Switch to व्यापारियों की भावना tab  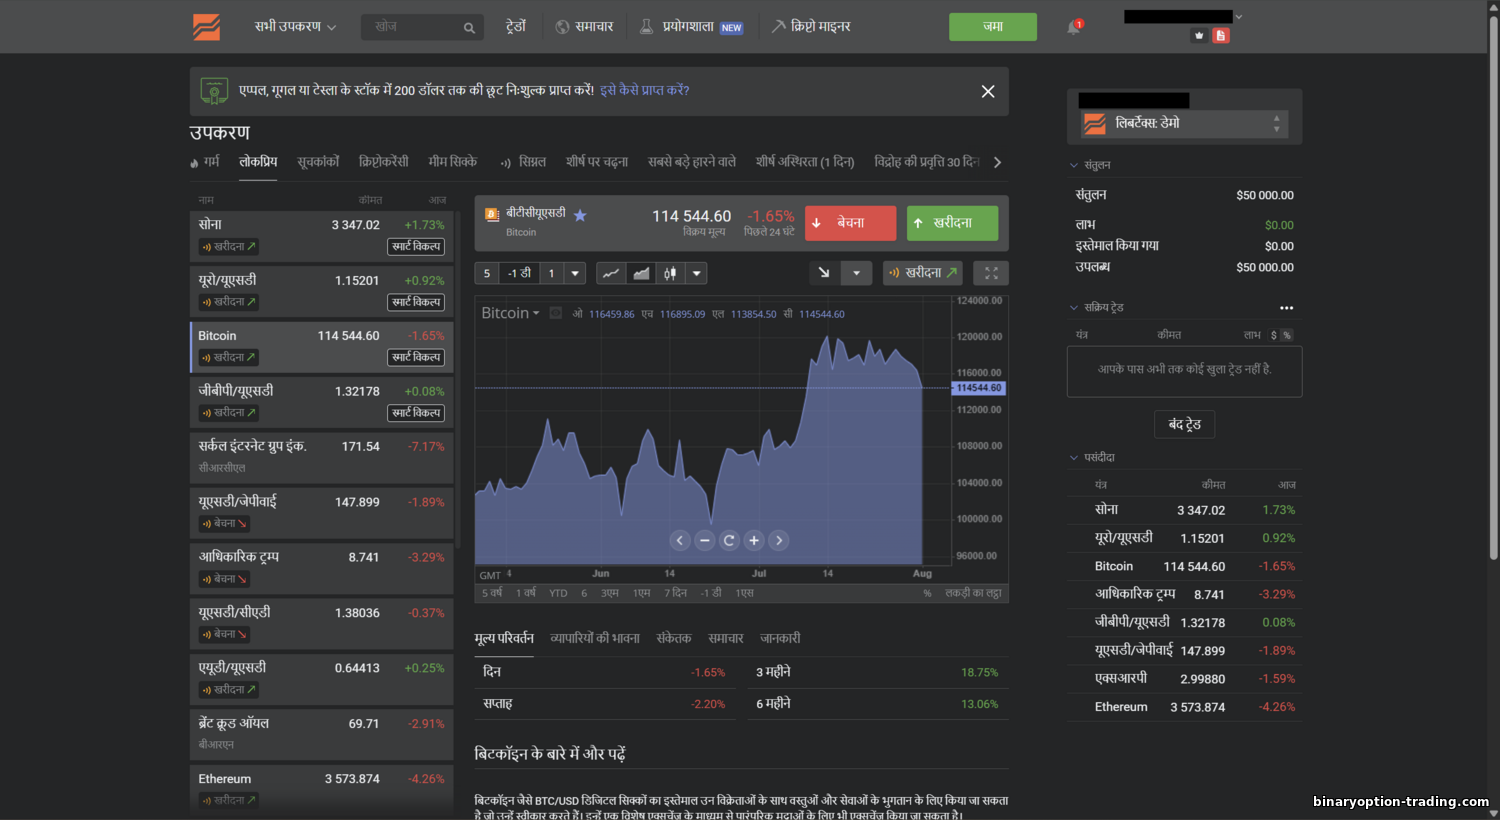pyautogui.click(x=594, y=638)
